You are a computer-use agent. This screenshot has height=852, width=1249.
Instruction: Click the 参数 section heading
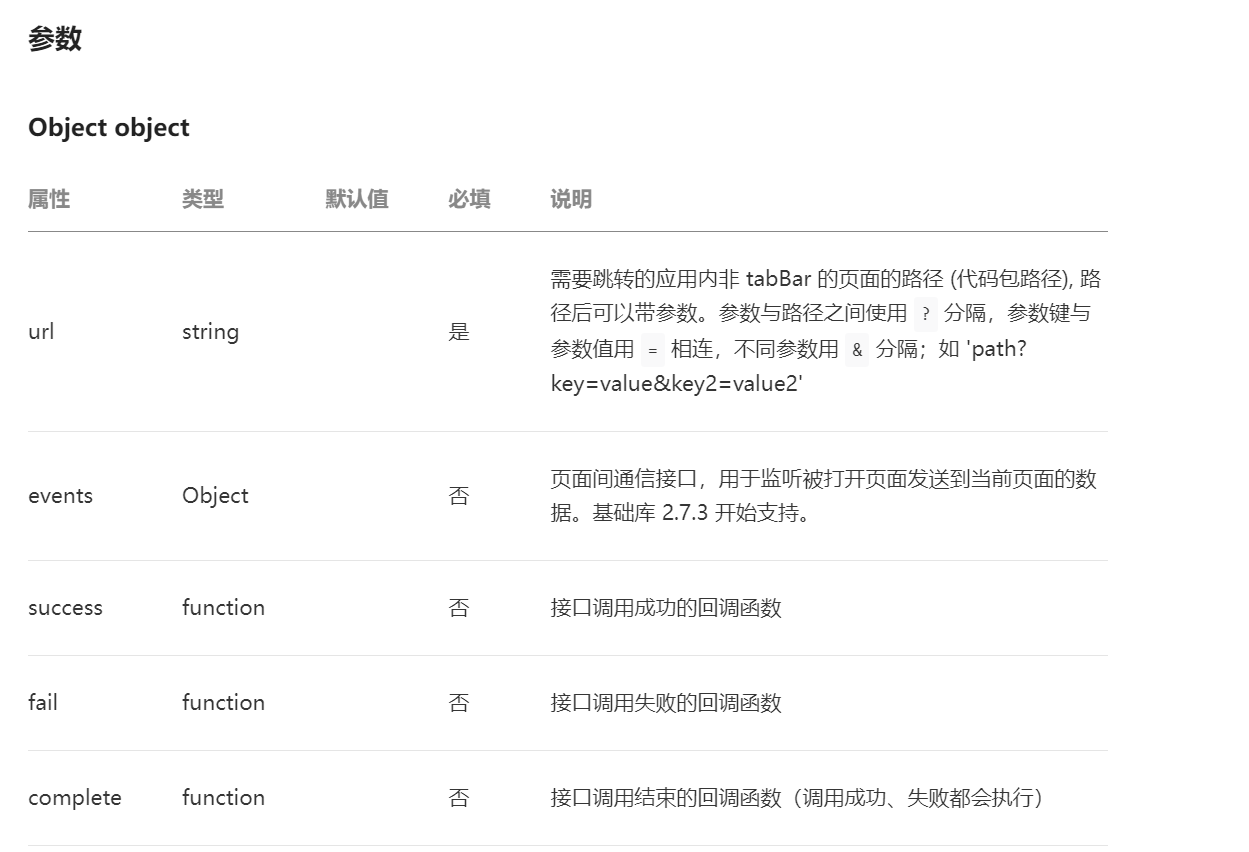tap(55, 39)
